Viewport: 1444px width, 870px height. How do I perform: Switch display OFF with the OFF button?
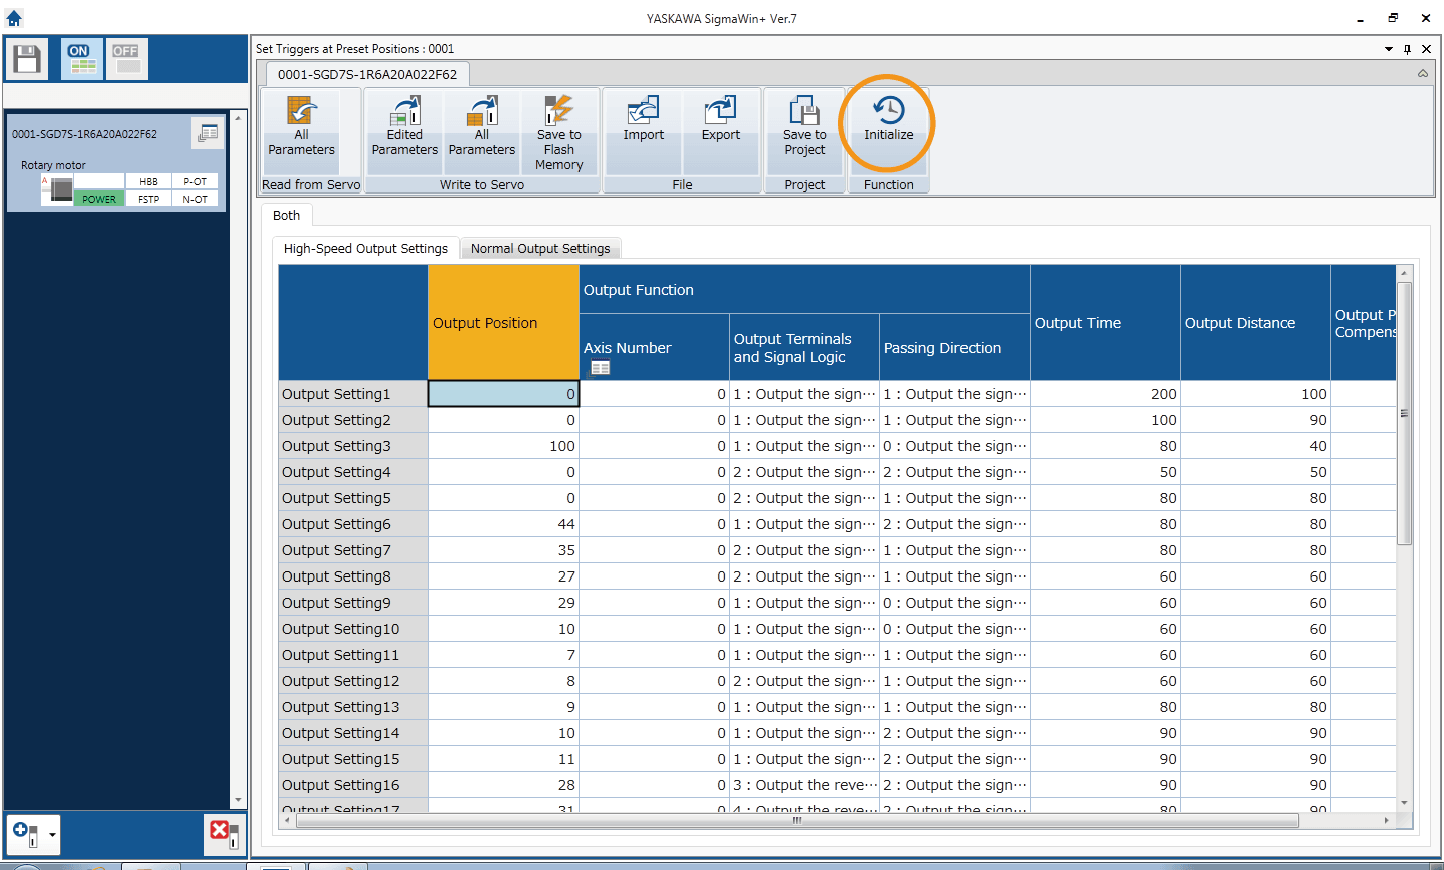pyautogui.click(x=126, y=59)
